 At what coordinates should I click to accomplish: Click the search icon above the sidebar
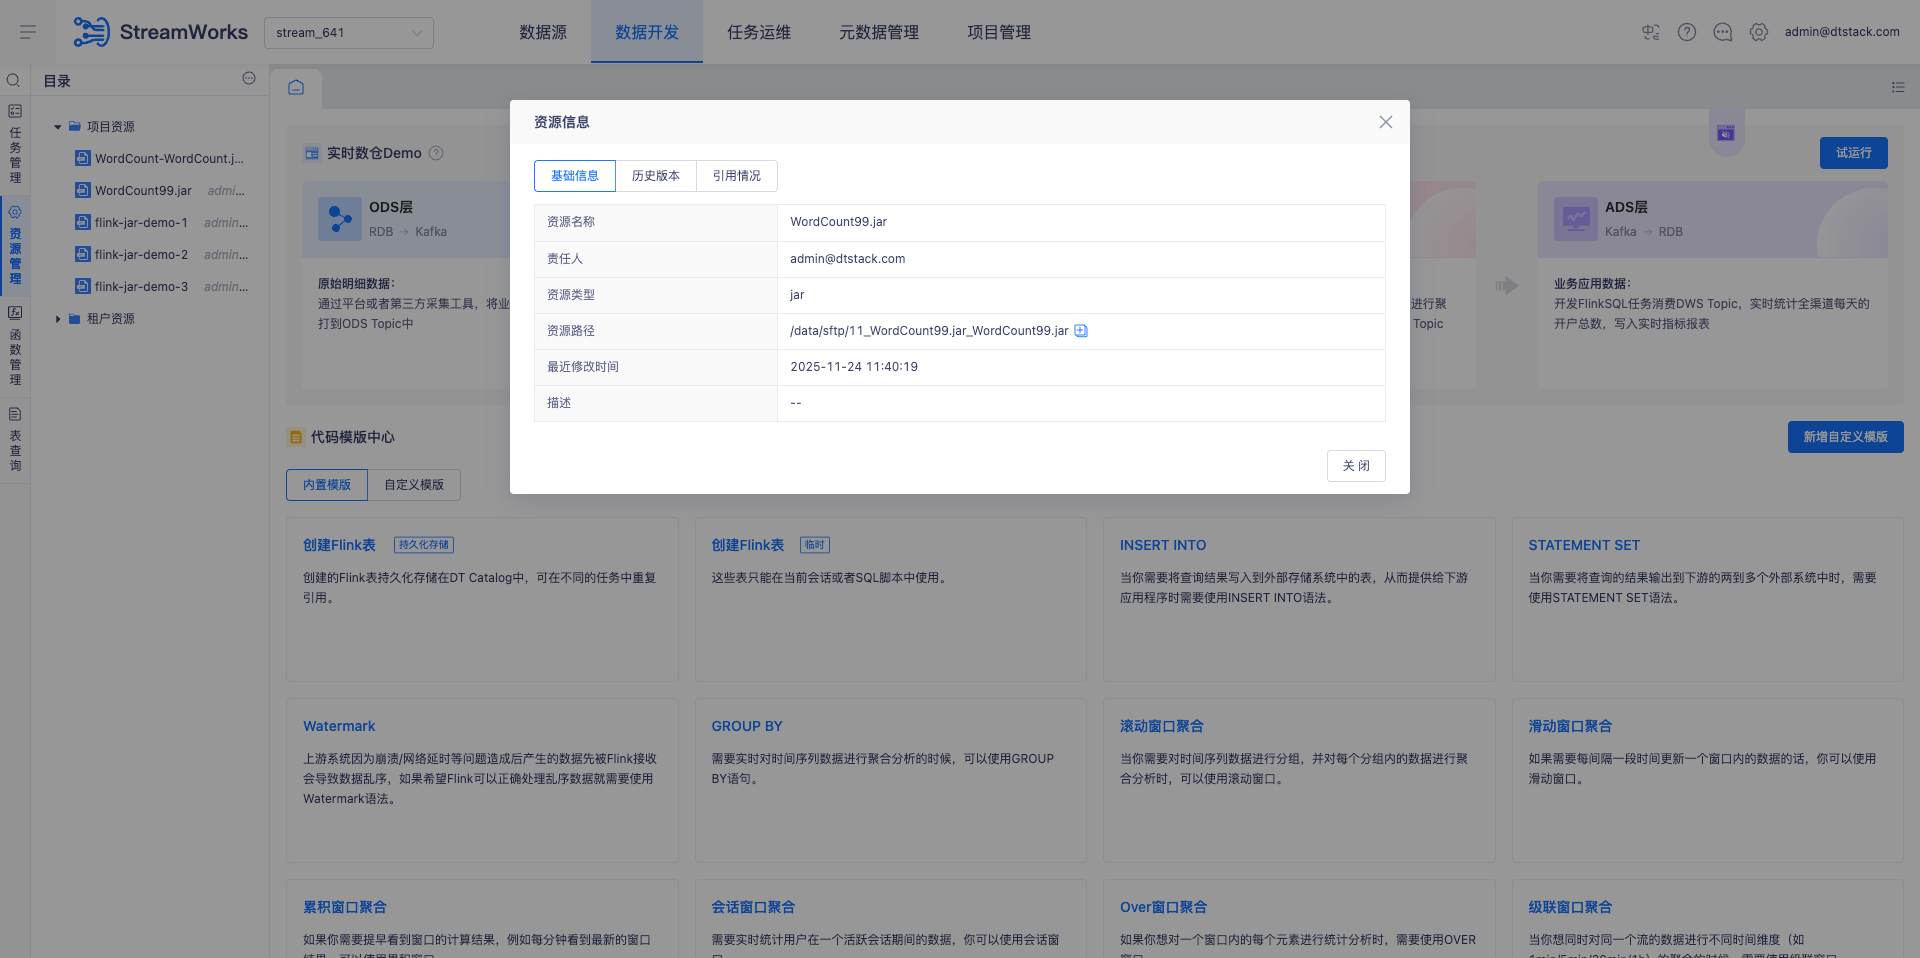tap(13, 79)
